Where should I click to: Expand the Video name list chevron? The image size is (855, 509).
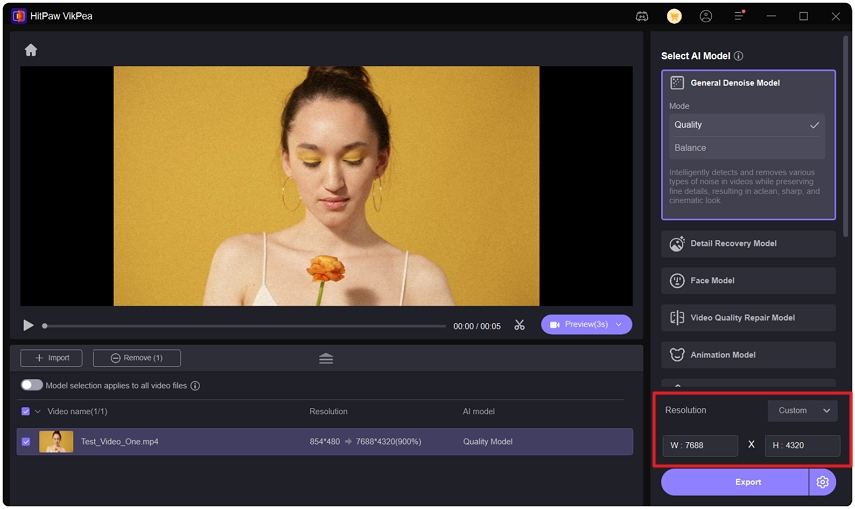[38, 411]
